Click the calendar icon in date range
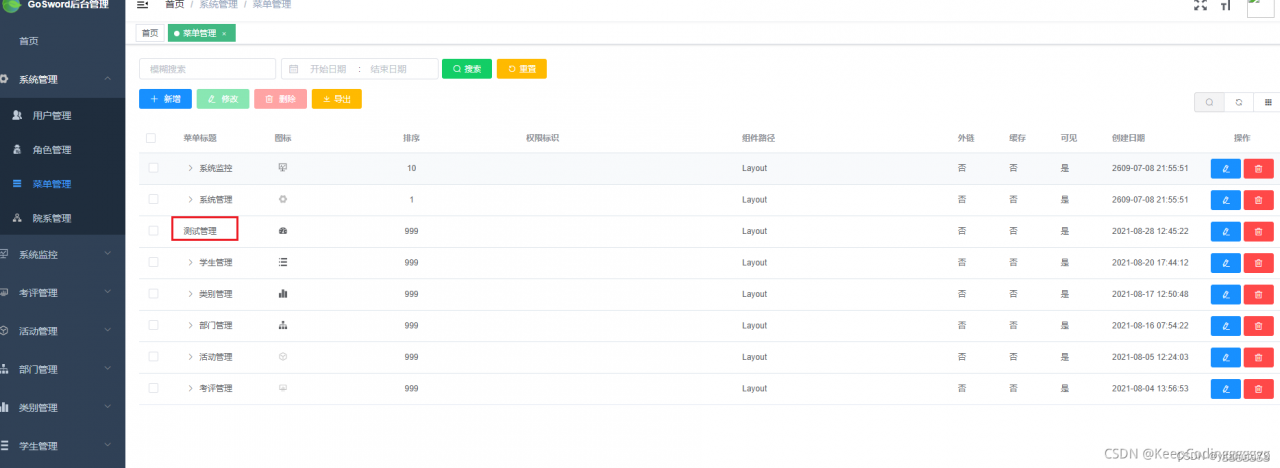This screenshot has width=1280, height=468. pos(294,69)
